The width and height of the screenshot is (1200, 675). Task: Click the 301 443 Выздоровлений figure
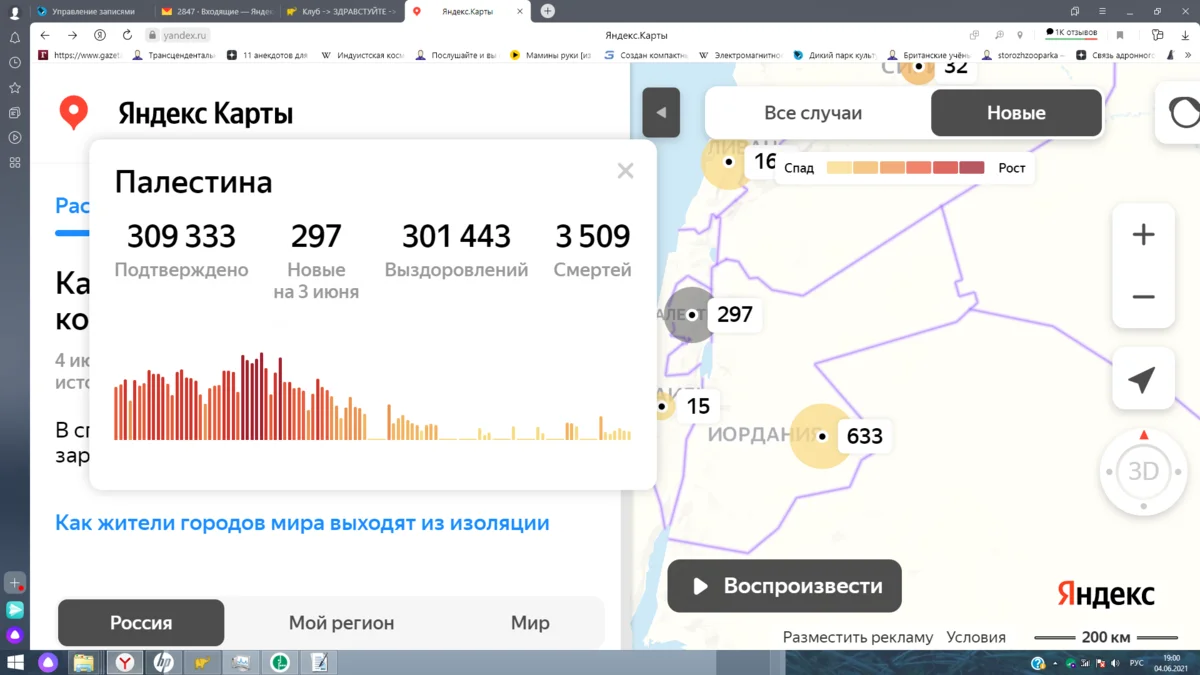point(456,236)
